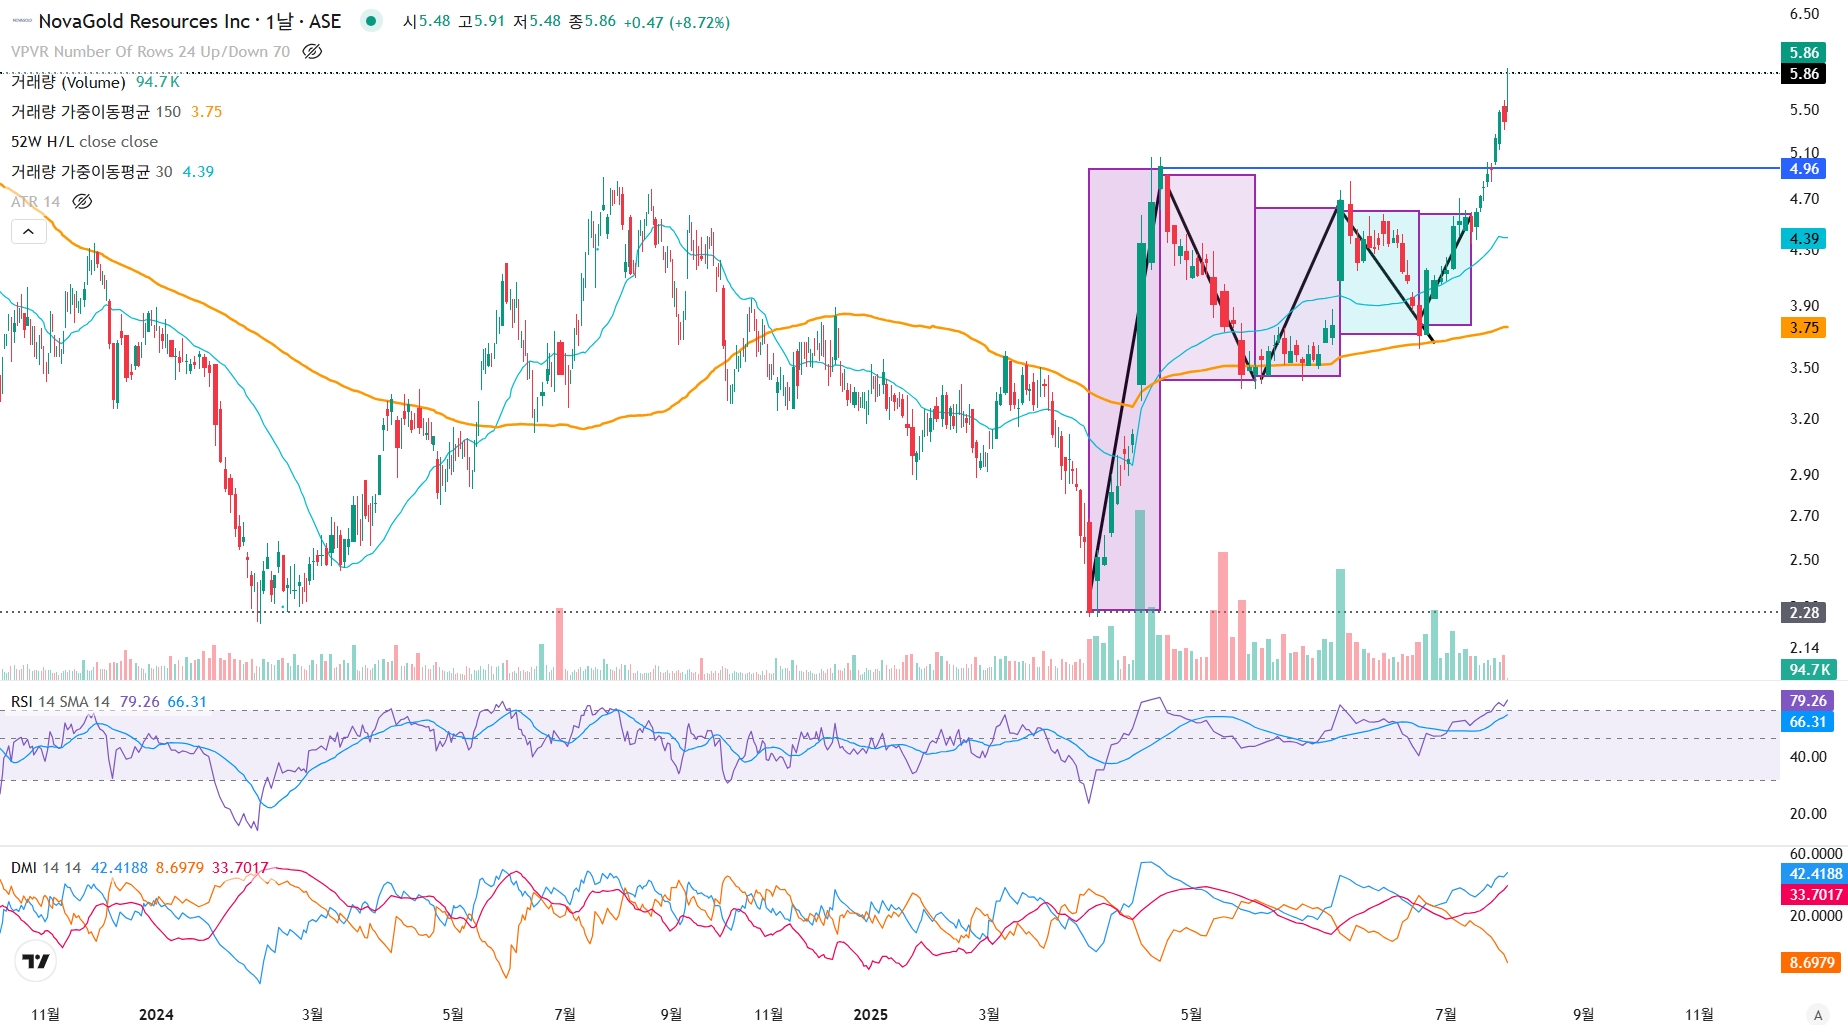The width and height of the screenshot is (1848, 1025).
Task: Click the blue 66.31 RSI scale tag
Action: point(1808,721)
